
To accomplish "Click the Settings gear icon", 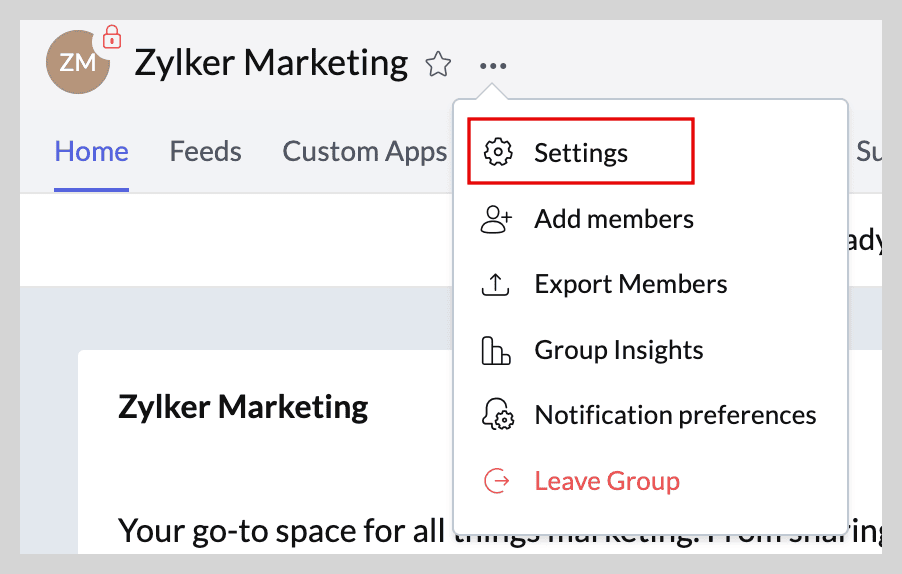I will coord(497,153).
